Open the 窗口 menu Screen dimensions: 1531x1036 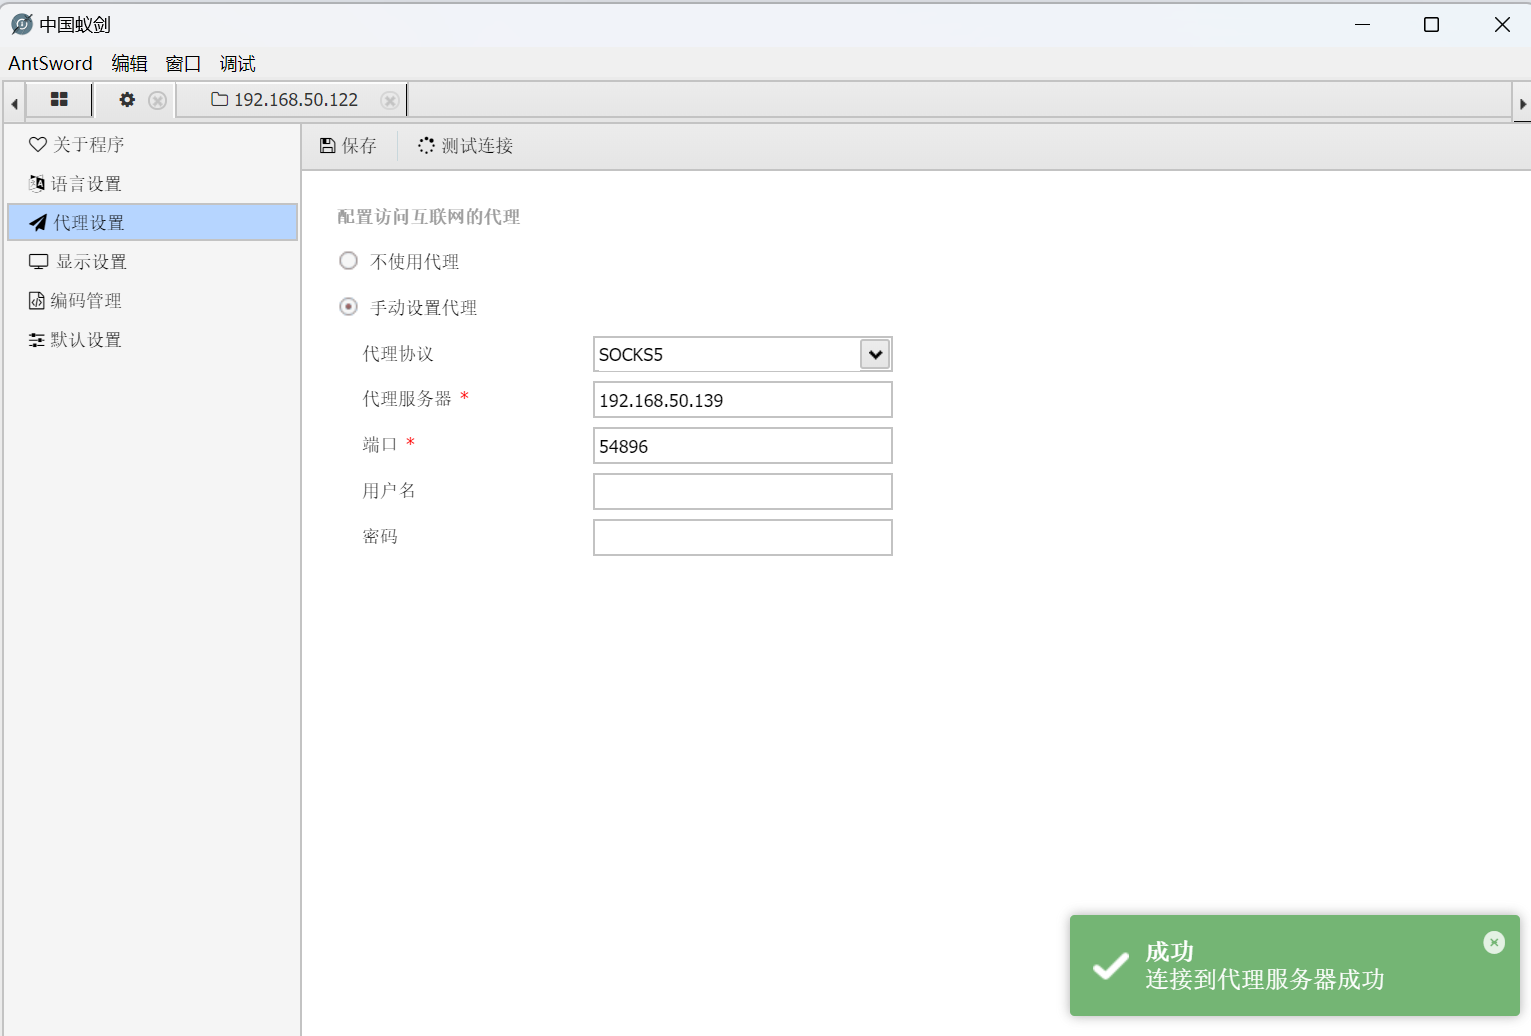pyautogui.click(x=183, y=63)
